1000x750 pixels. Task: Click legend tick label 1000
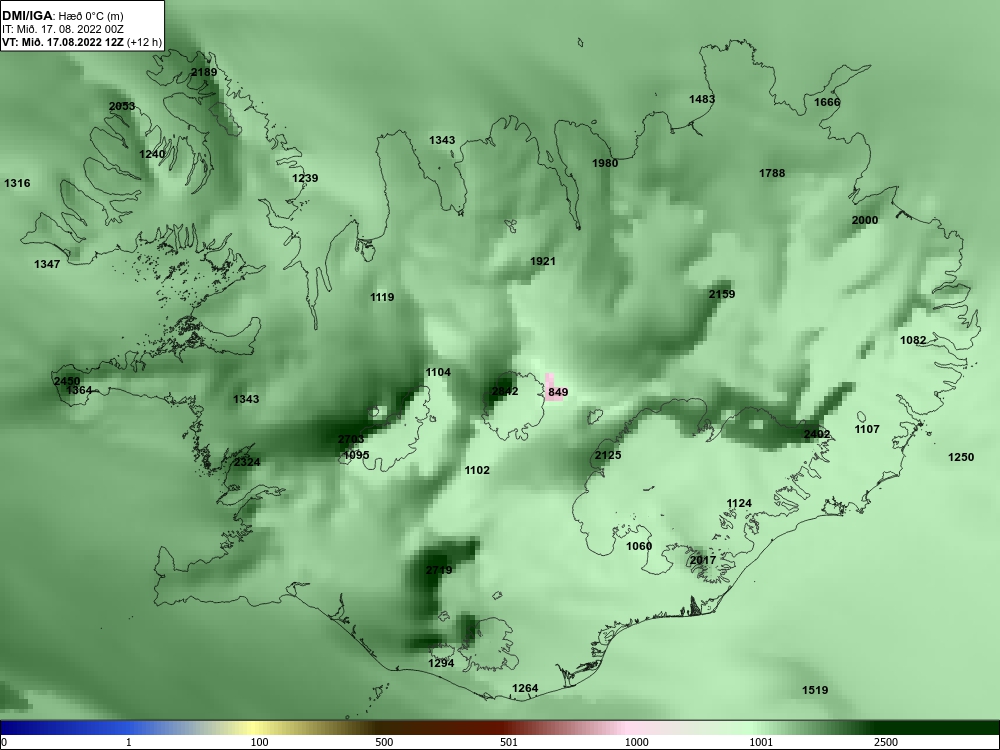(x=636, y=742)
